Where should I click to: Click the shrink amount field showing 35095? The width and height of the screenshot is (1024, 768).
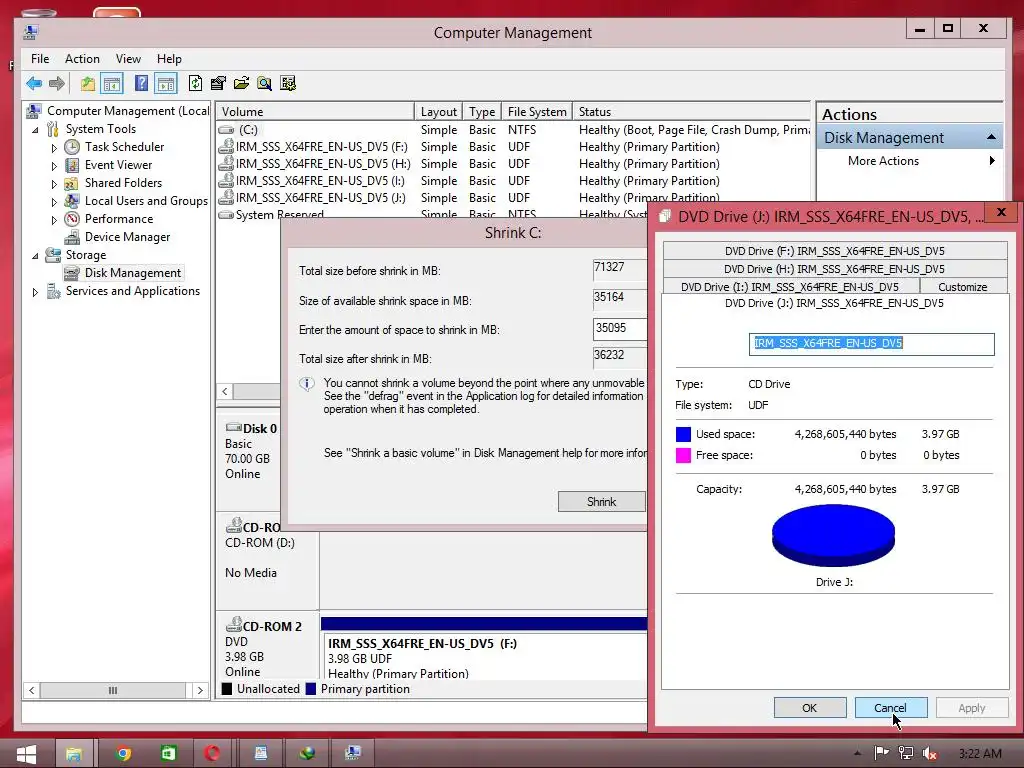click(619, 328)
